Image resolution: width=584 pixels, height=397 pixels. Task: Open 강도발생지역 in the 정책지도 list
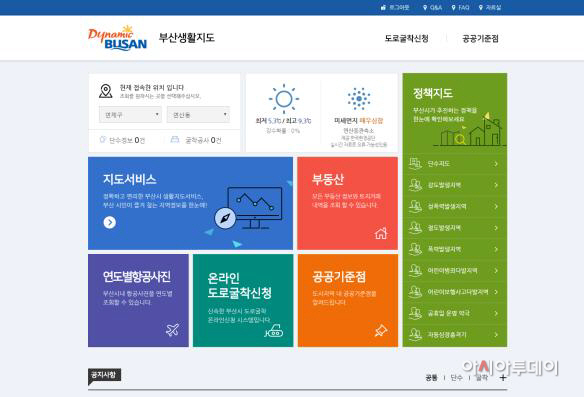[x=444, y=185]
